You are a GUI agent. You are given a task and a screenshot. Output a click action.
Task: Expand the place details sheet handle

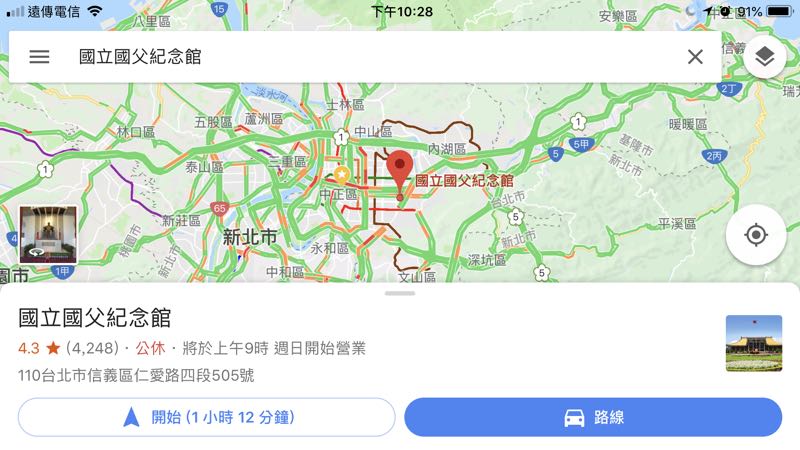(400, 293)
